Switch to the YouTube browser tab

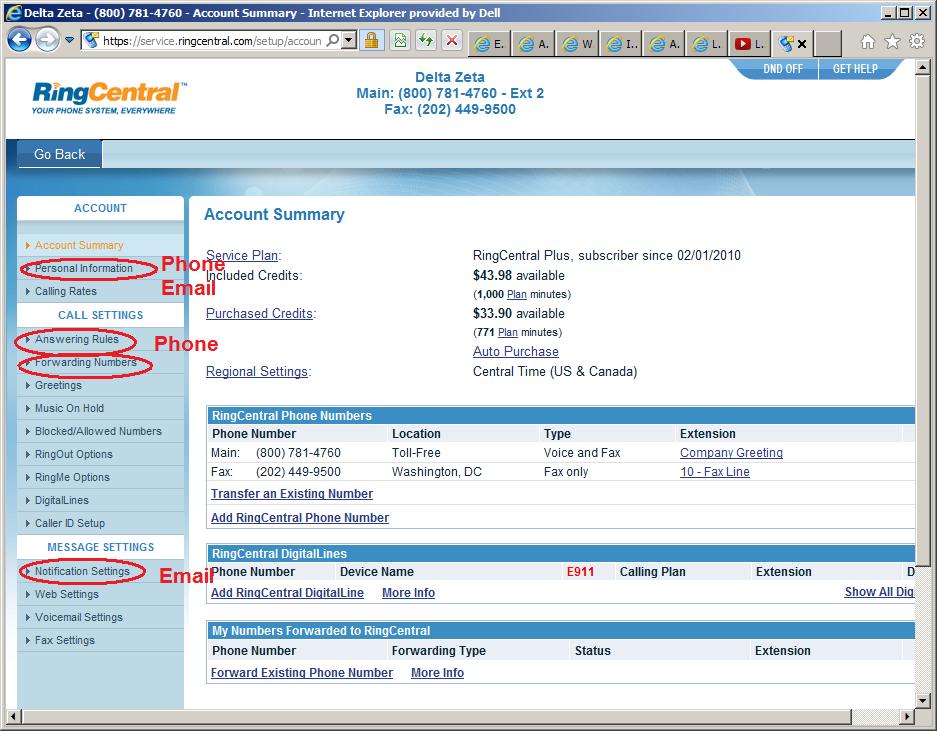pyautogui.click(x=749, y=44)
